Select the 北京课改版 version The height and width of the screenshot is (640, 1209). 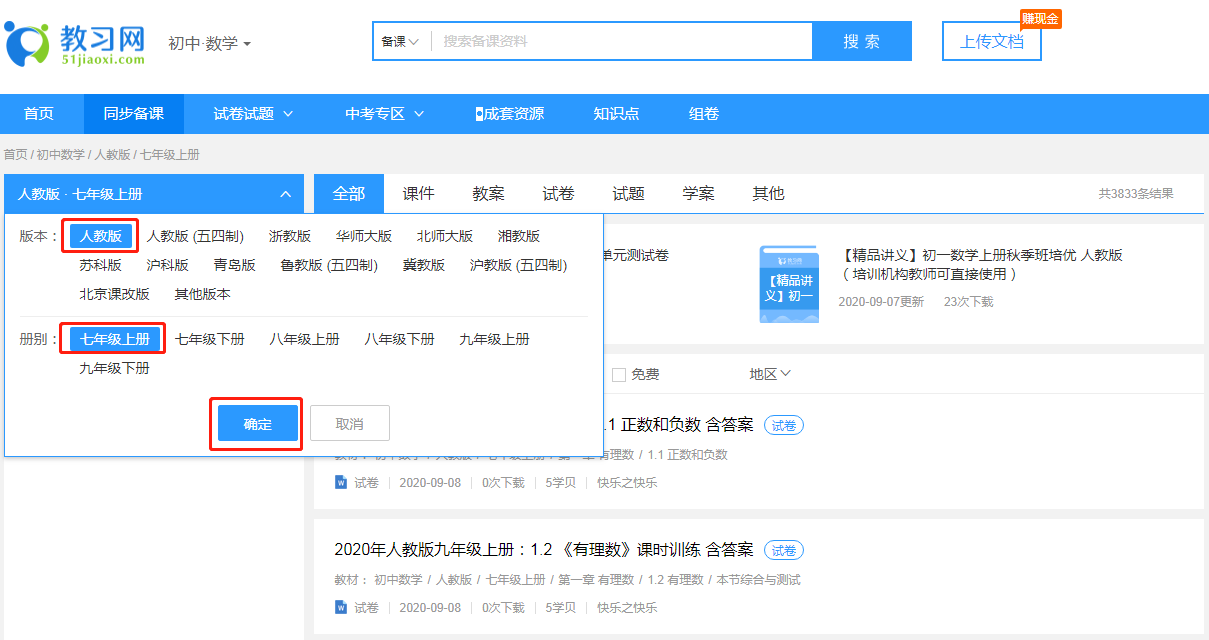(x=115, y=294)
